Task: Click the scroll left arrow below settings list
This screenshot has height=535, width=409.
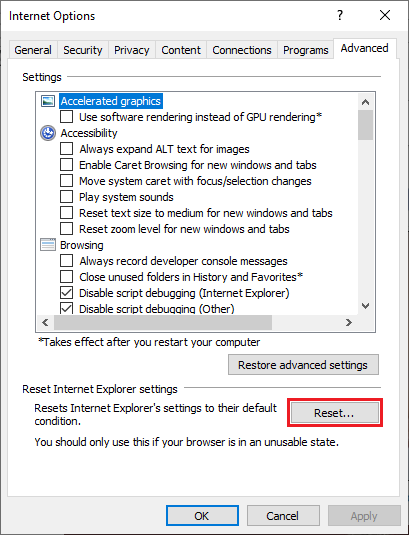Action: pyautogui.click(x=45, y=322)
